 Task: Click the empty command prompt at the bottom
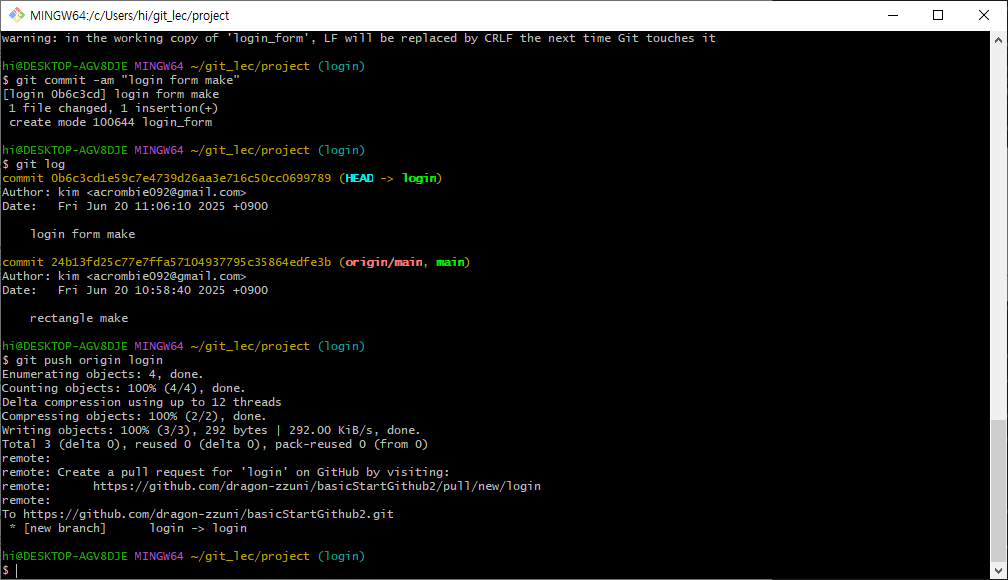(x=10, y=570)
